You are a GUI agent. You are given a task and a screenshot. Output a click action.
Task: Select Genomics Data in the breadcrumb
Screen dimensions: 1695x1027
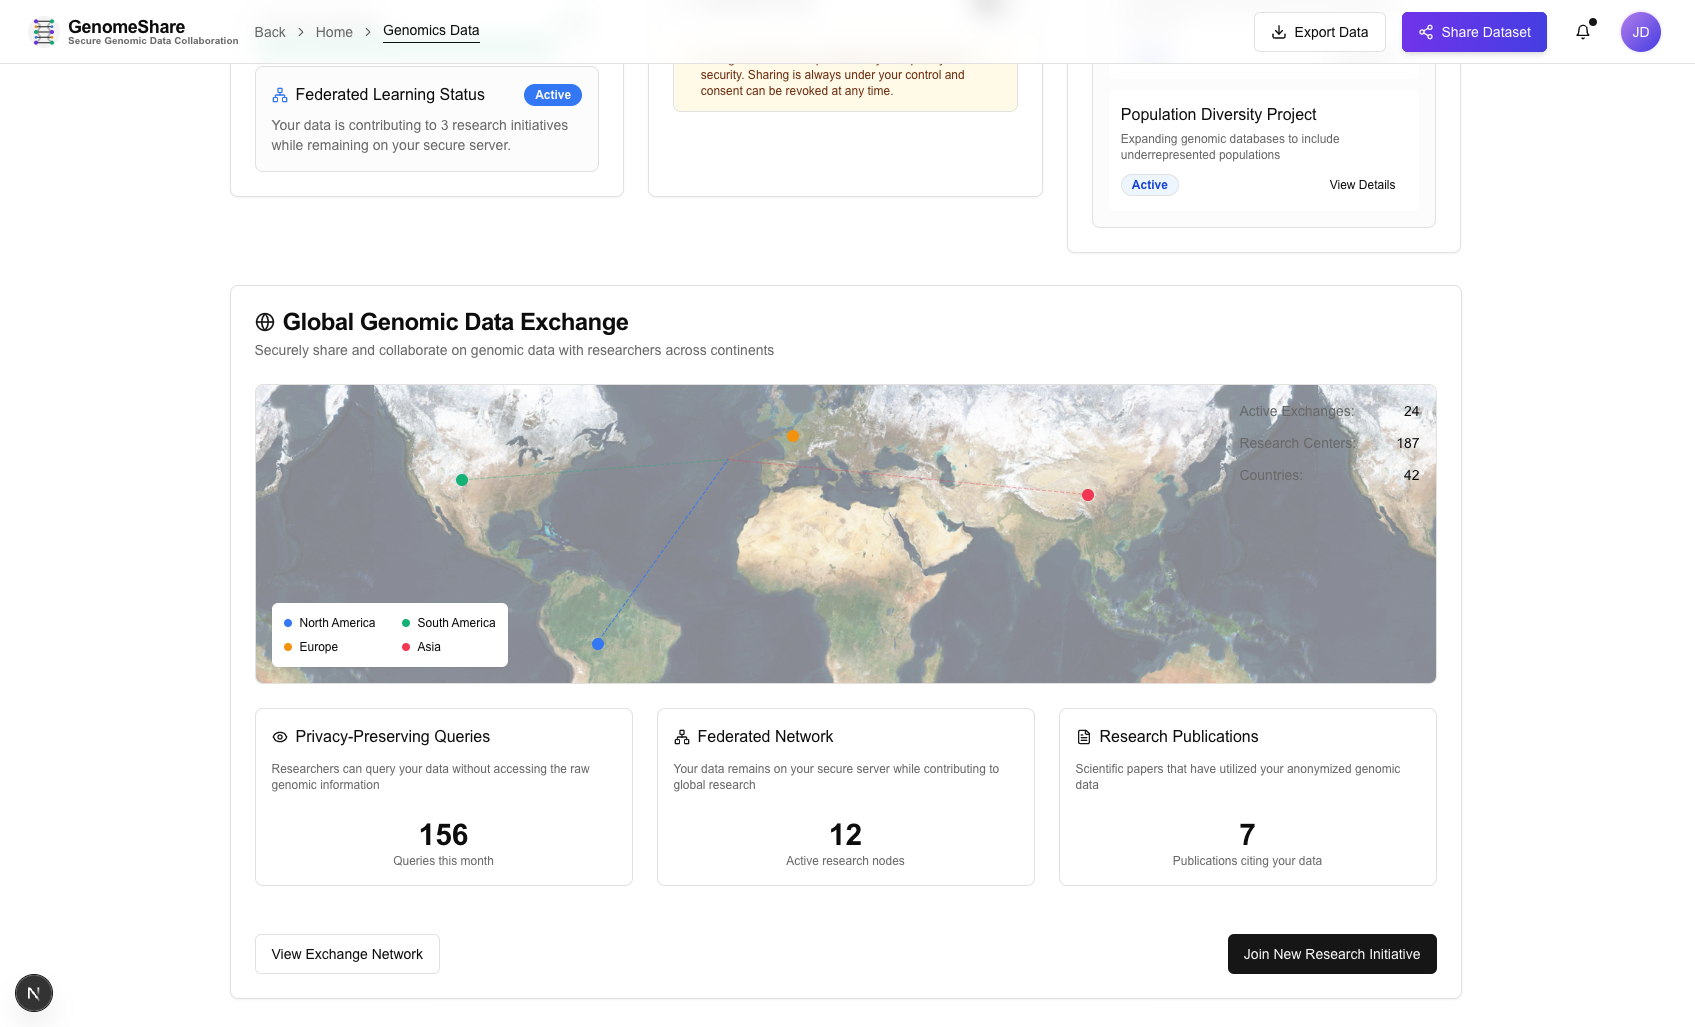pos(431,30)
